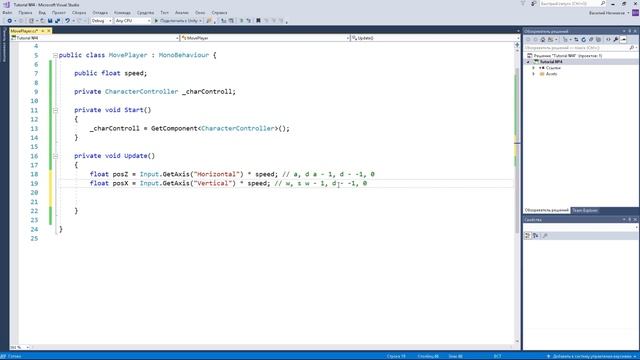Select the Assets folder in Solution Explorer

(x=551, y=74)
